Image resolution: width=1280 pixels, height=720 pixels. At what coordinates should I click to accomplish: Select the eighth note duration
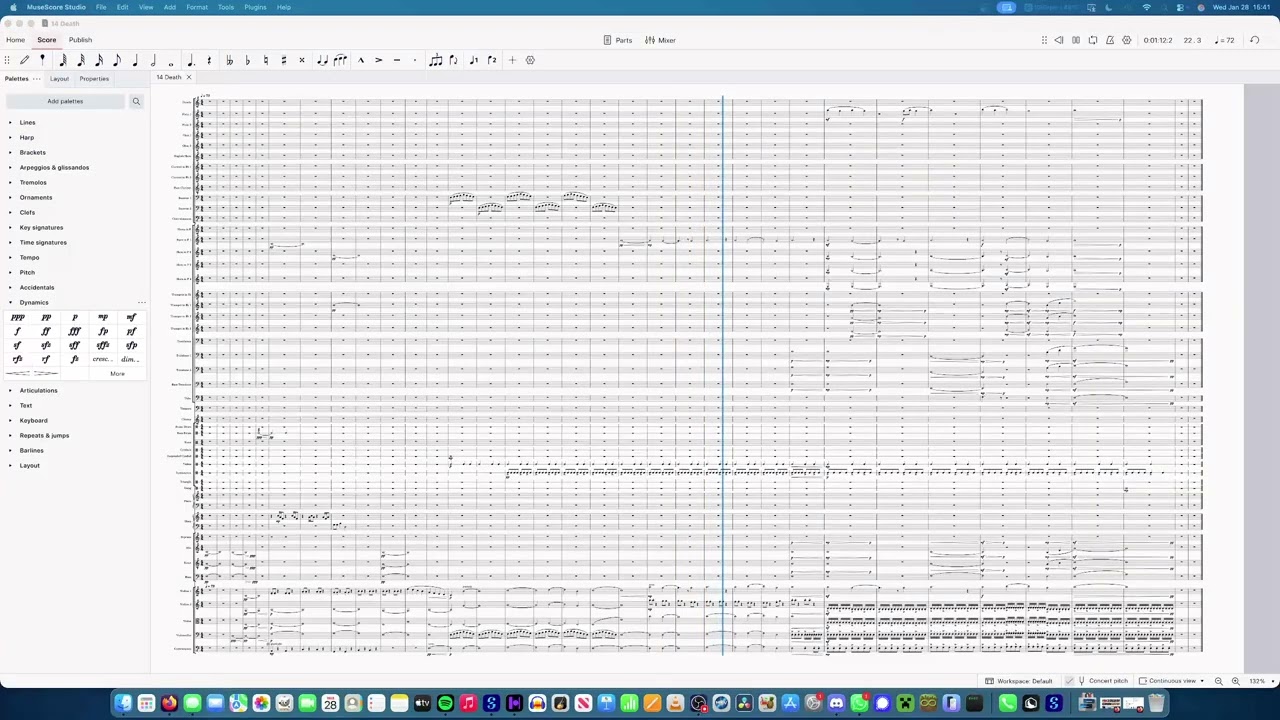[x=117, y=60]
